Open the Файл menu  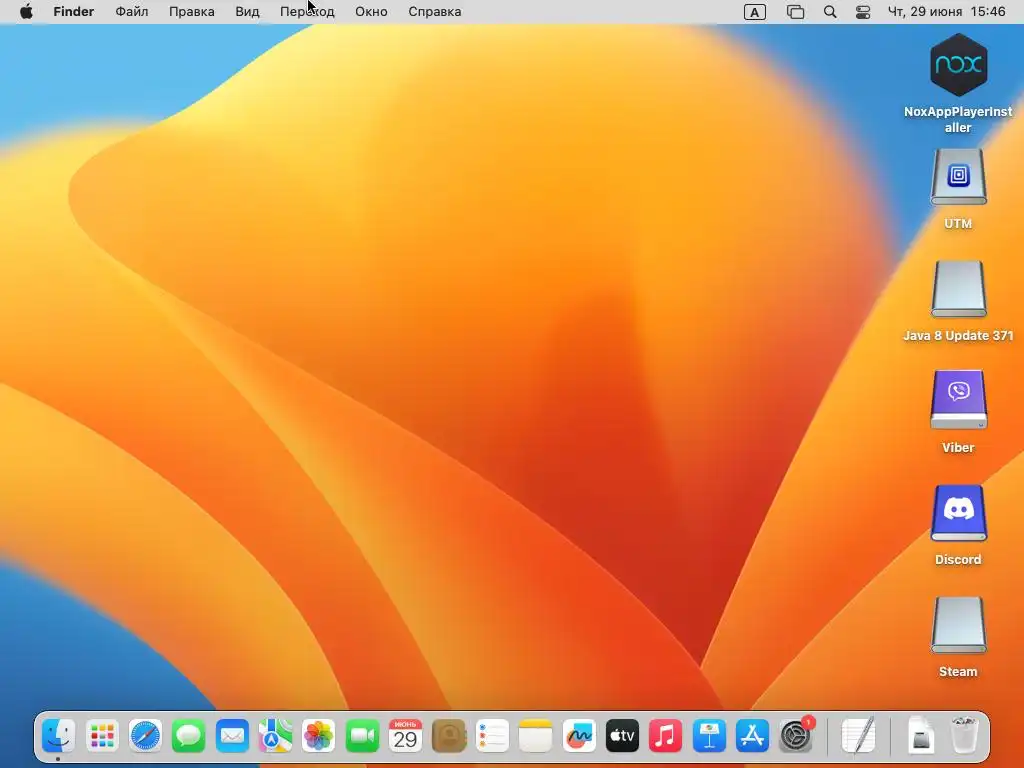click(x=132, y=12)
